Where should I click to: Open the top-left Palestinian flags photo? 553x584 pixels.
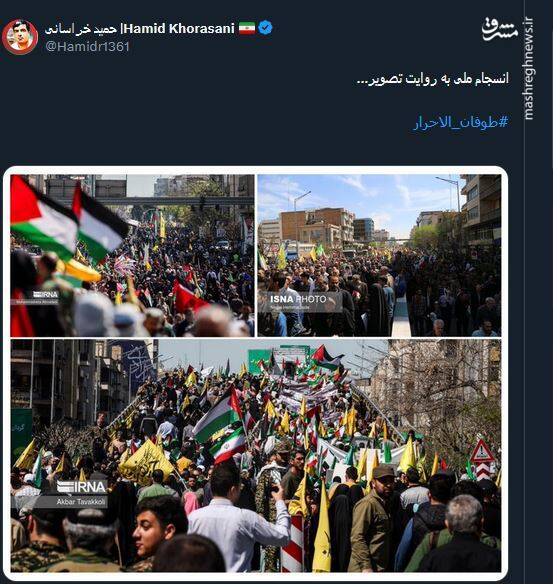click(x=132, y=256)
